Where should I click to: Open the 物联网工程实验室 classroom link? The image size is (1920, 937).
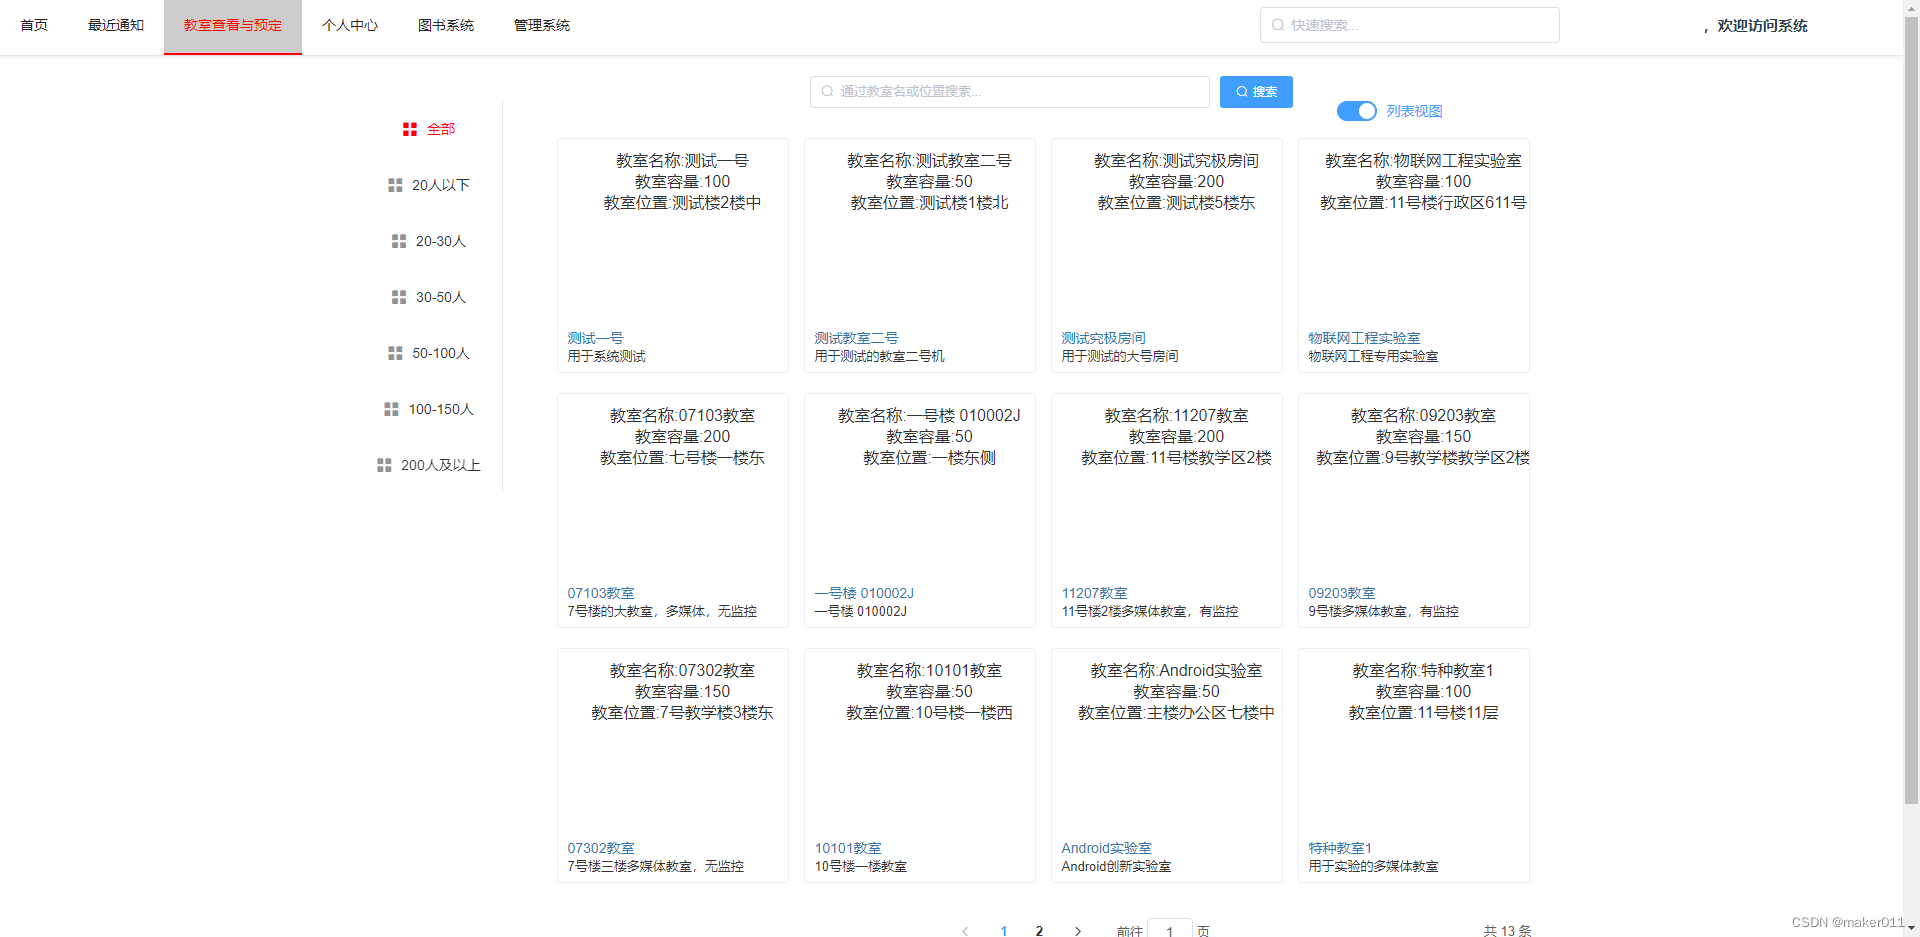coord(1364,337)
